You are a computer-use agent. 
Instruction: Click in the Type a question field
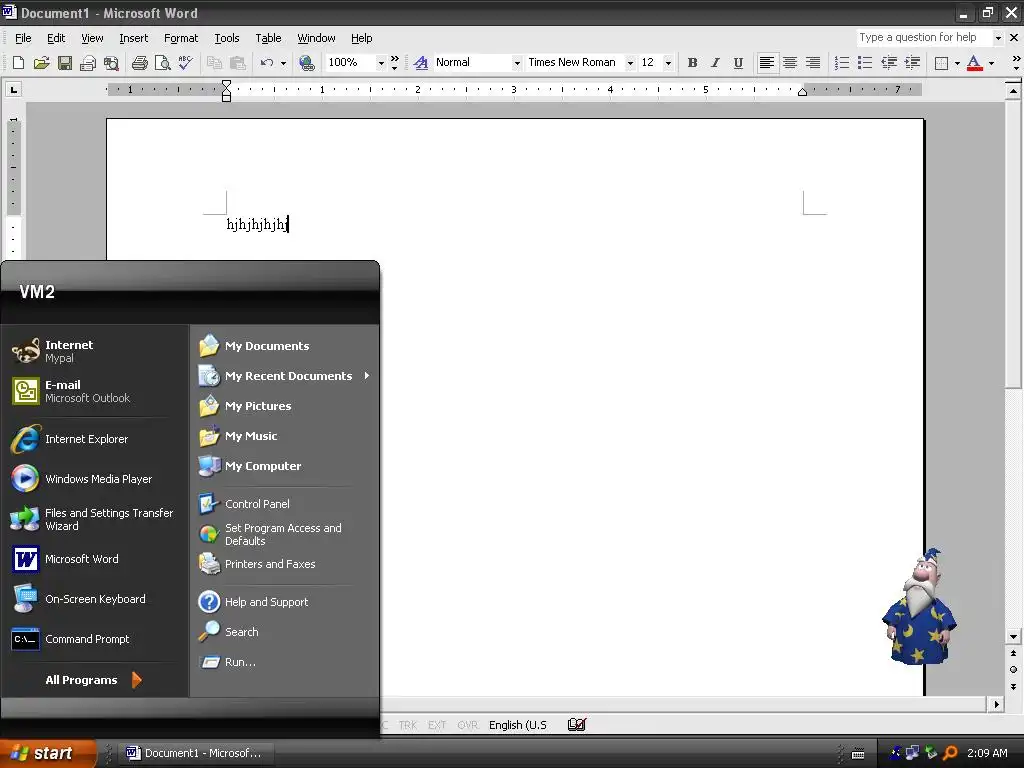click(924, 37)
